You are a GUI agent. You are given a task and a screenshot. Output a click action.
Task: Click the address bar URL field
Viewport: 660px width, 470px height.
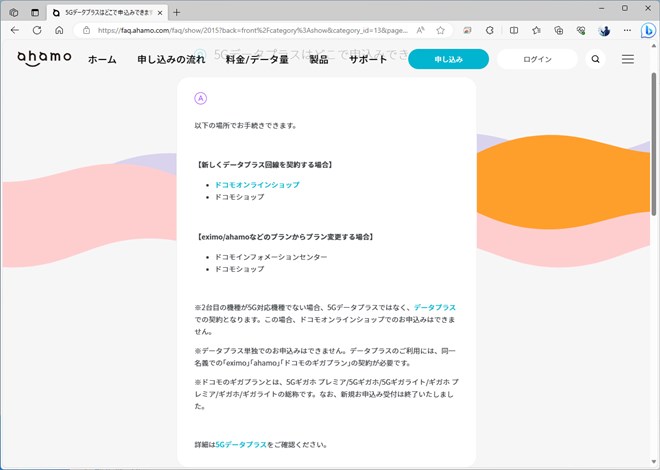[x=253, y=30]
